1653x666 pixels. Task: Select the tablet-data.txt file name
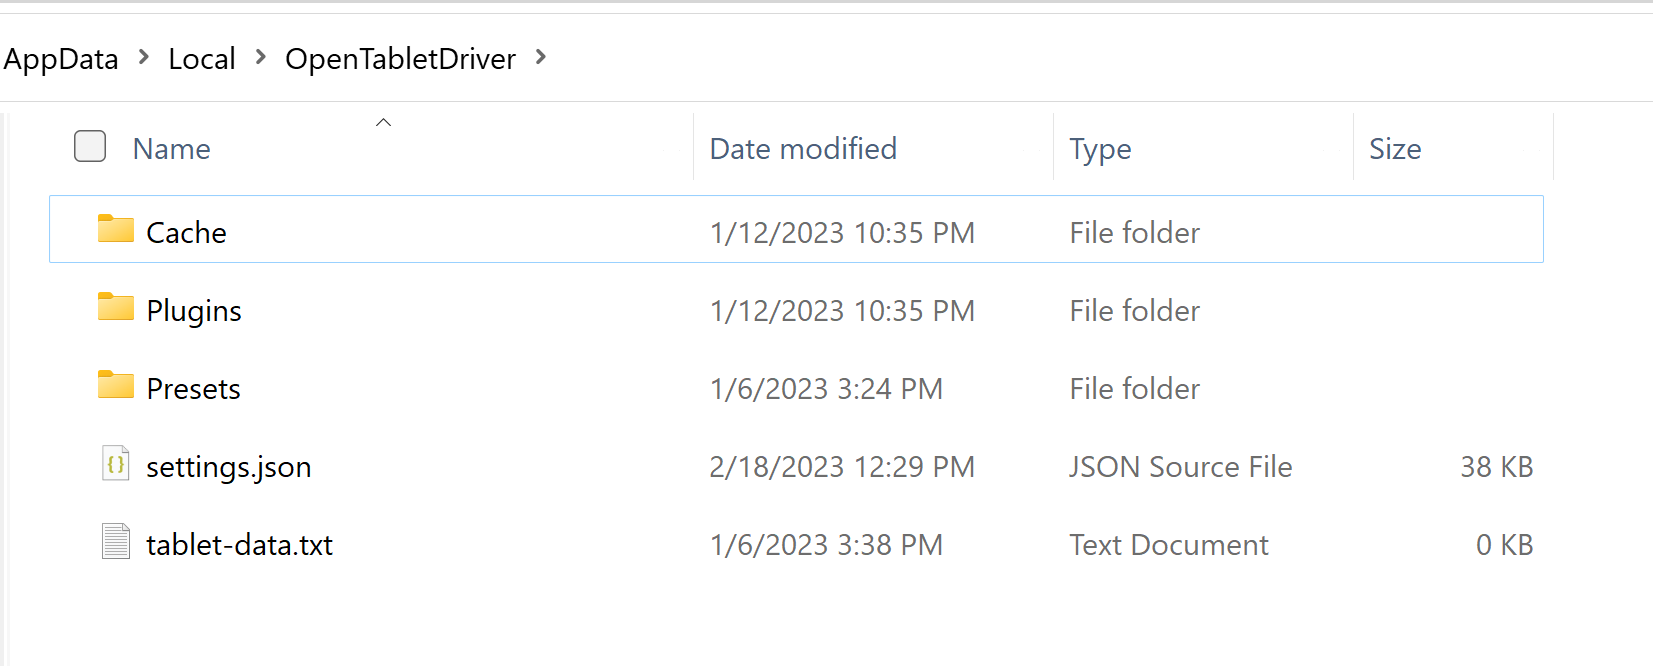(x=240, y=545)
